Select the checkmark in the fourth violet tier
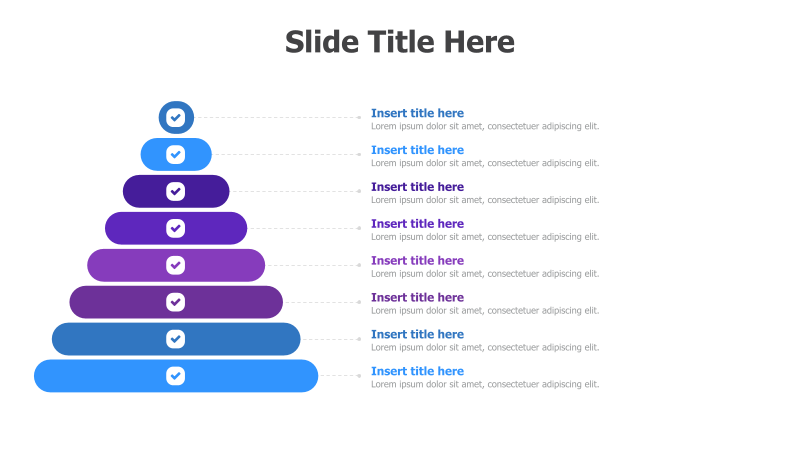Screen dimensions: 800x450 point(176,228)
